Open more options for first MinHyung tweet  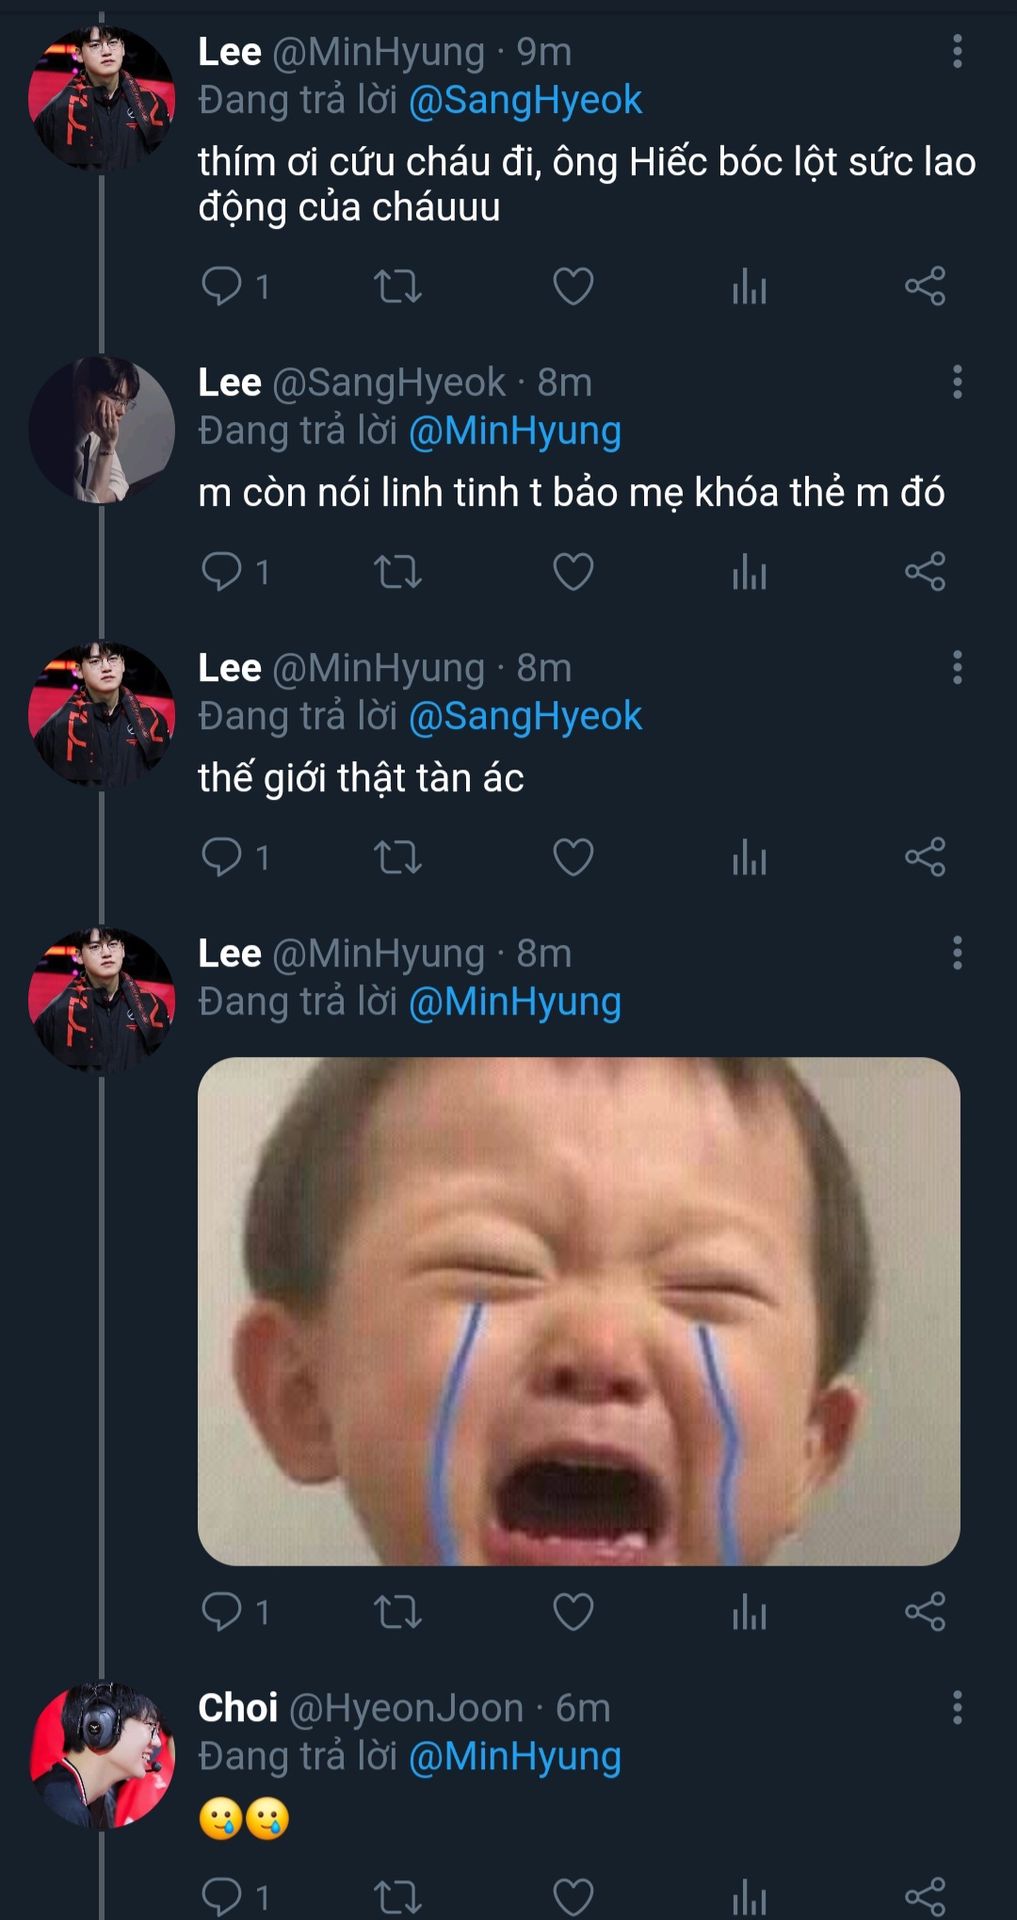[x=957, y=51]
